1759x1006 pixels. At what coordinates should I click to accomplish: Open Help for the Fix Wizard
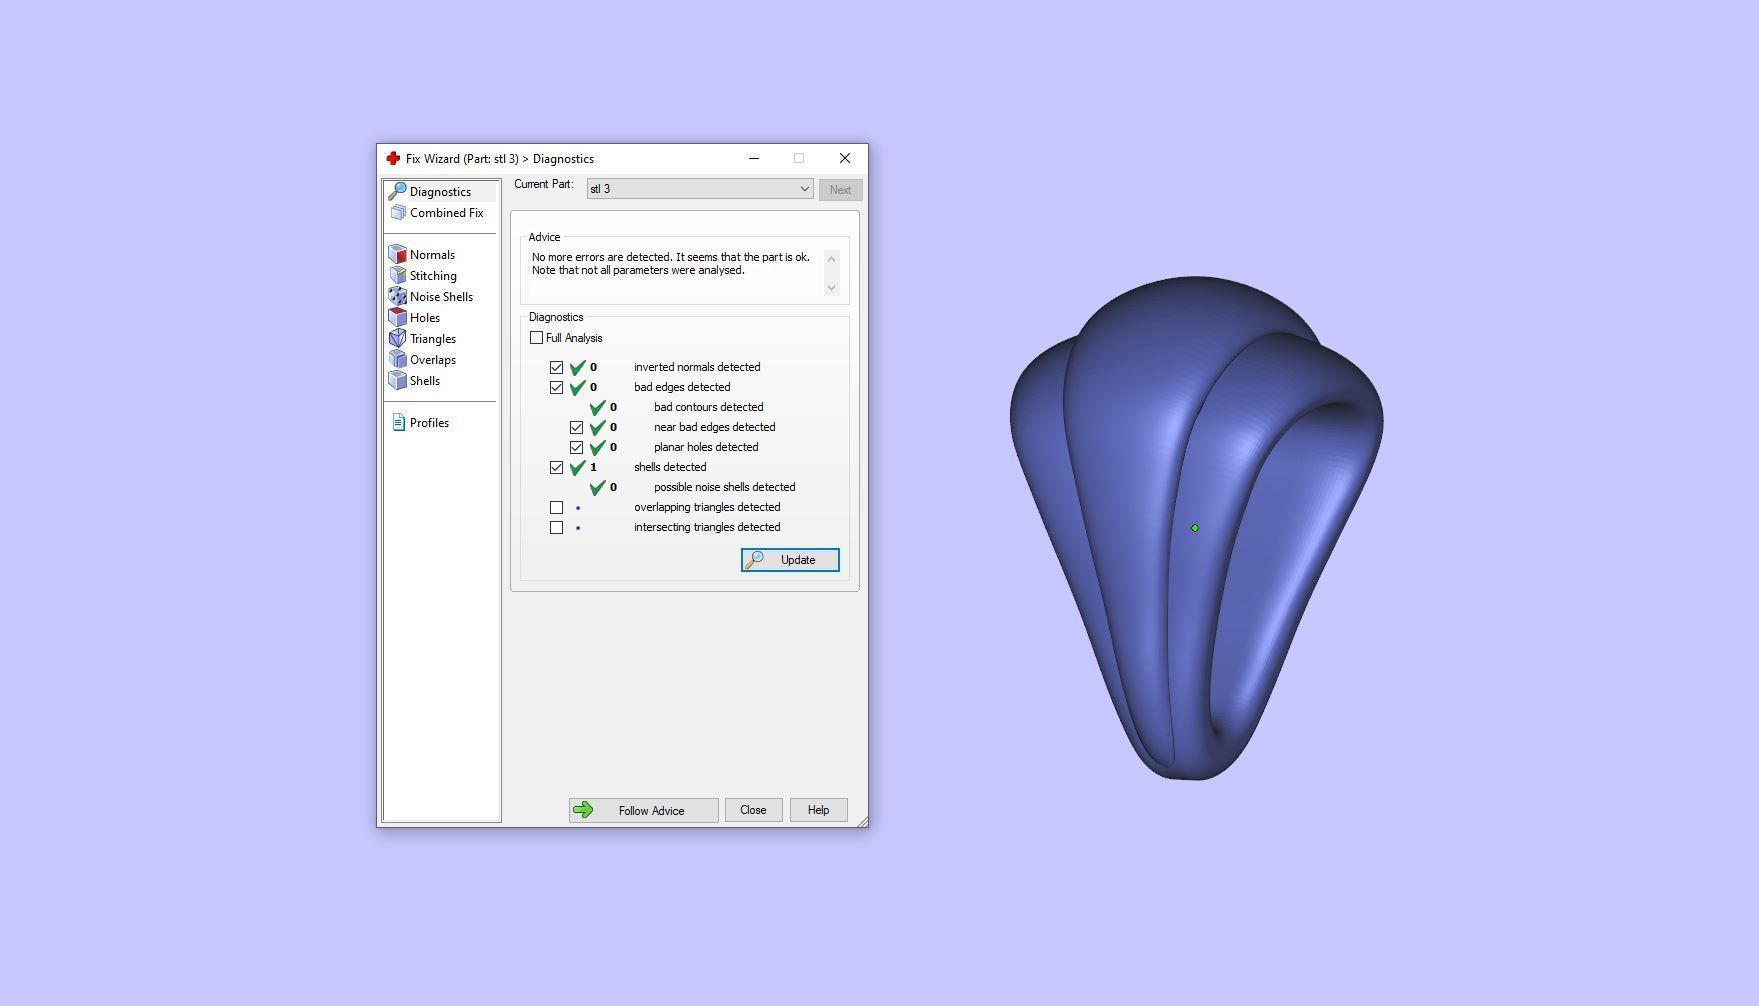(818, 810)
